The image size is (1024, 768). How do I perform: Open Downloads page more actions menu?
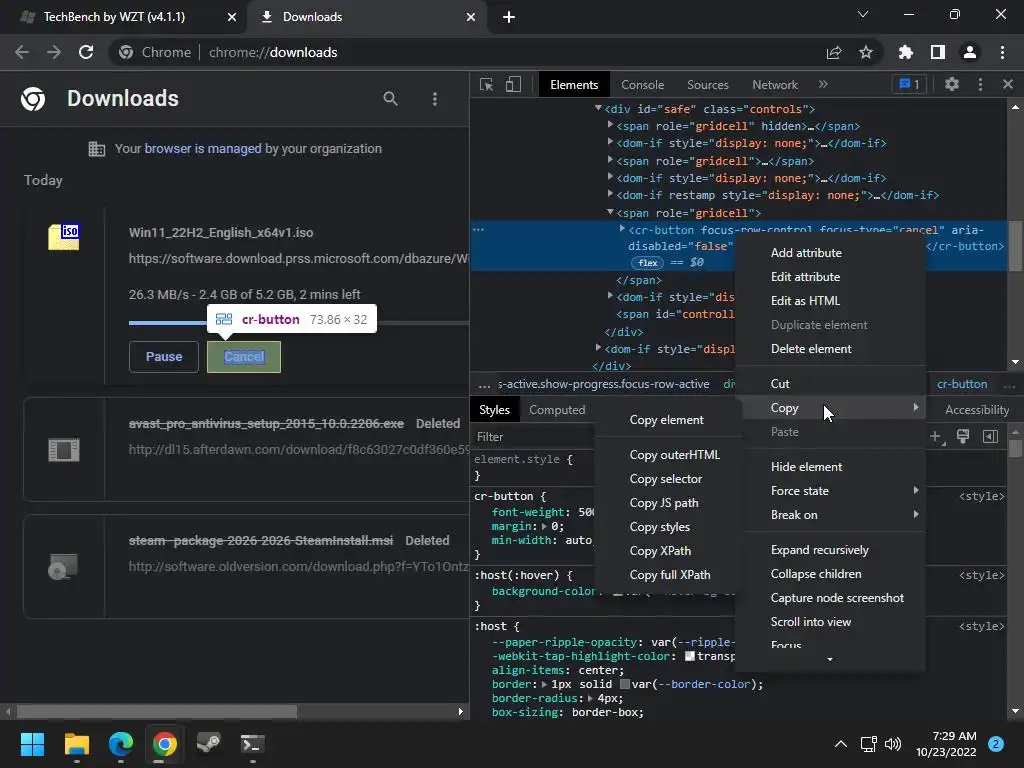tap(435, 99)
